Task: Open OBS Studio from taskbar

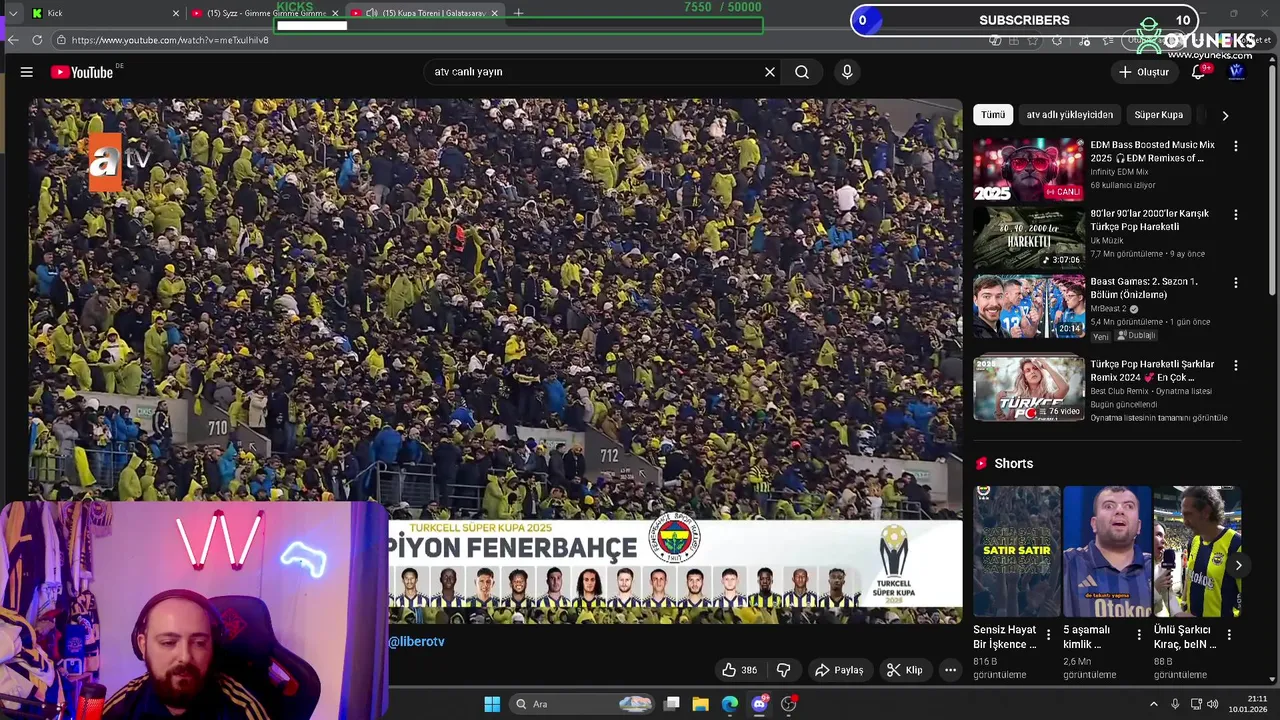Action: click(788, 704)
